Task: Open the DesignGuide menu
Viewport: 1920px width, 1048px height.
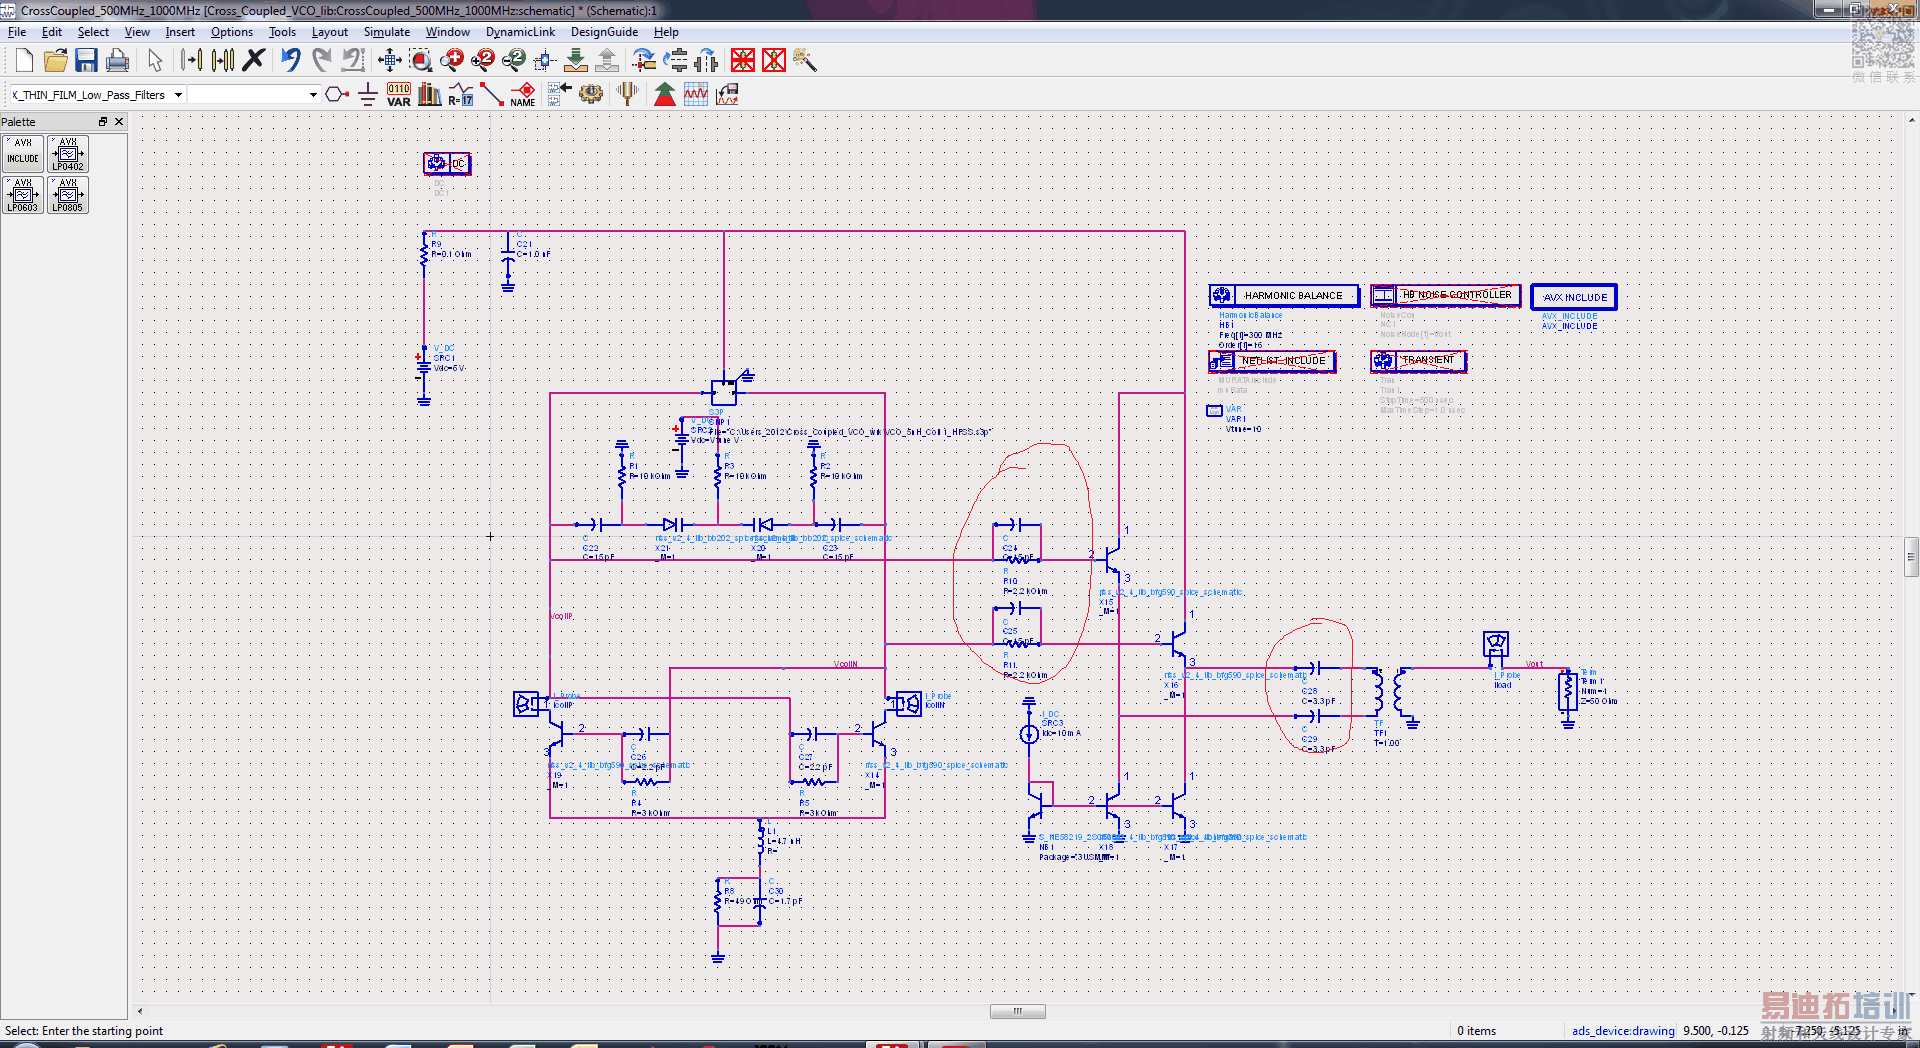Action: click(604, 32)
